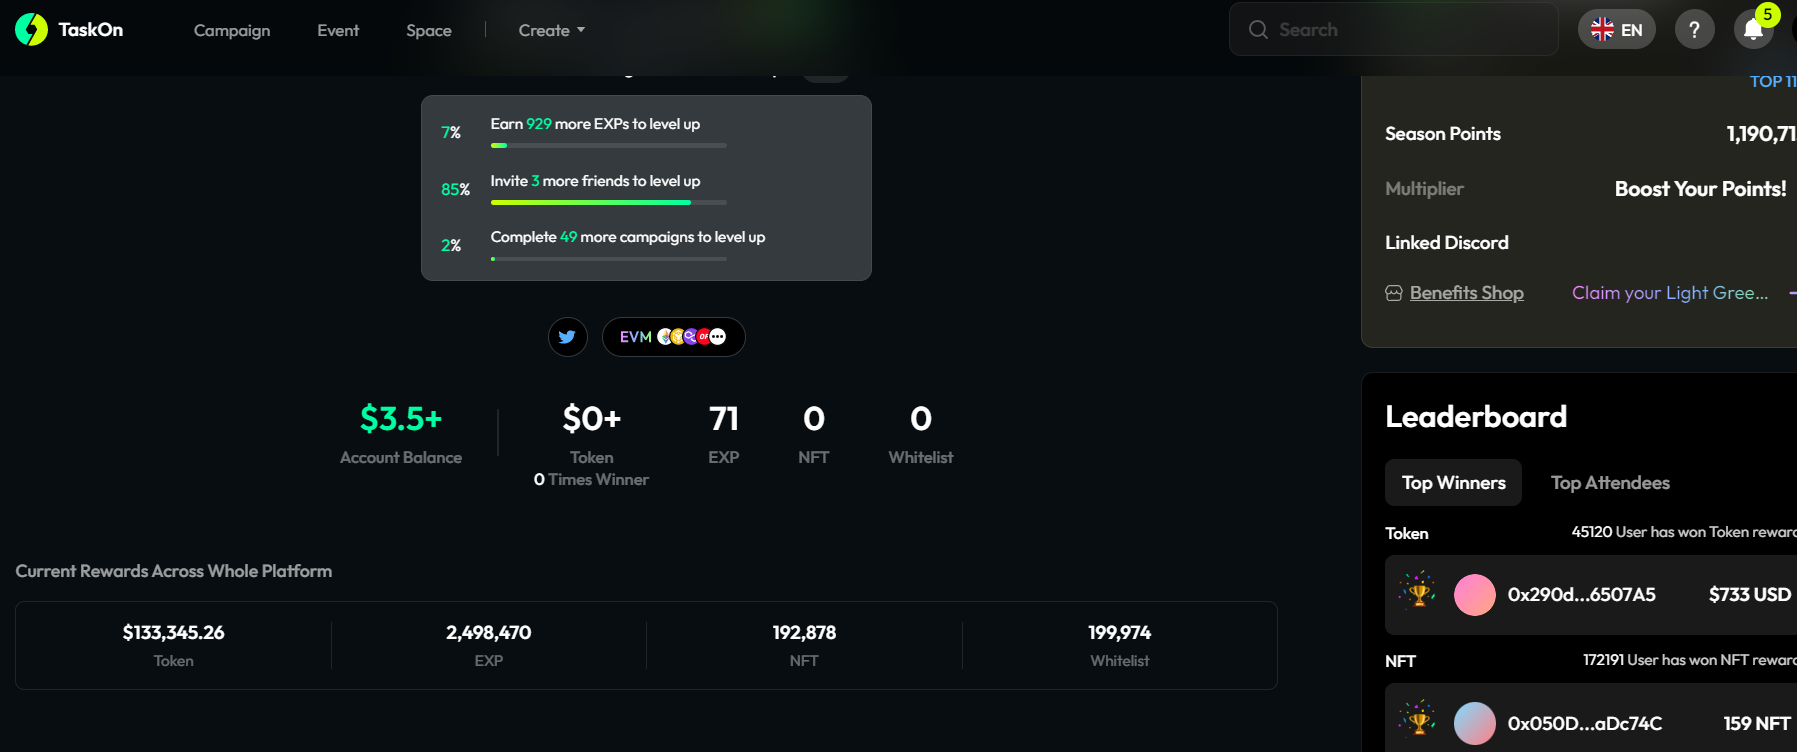
Task: Expand the Create dropdown menu
Action: tap(551, 30)
